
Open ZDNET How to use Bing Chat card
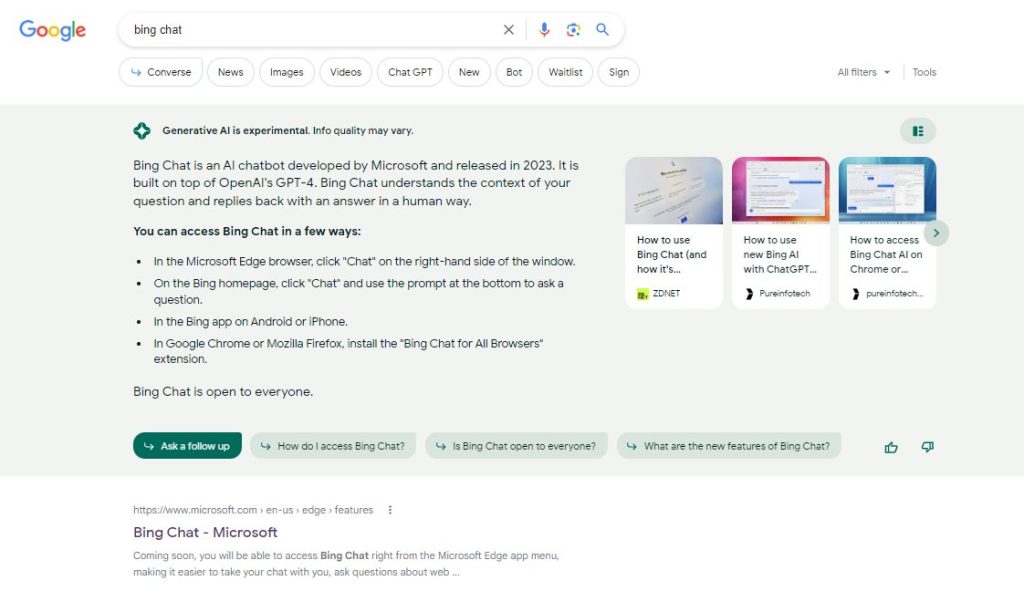click(673, 233)
